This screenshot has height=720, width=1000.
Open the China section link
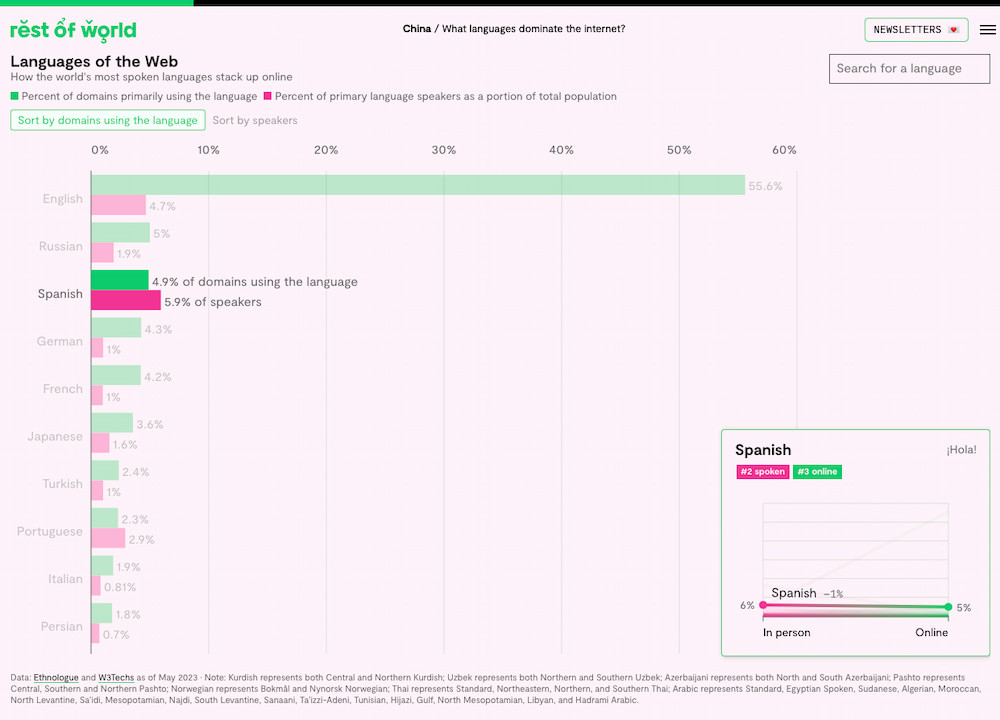pos(417,29)
